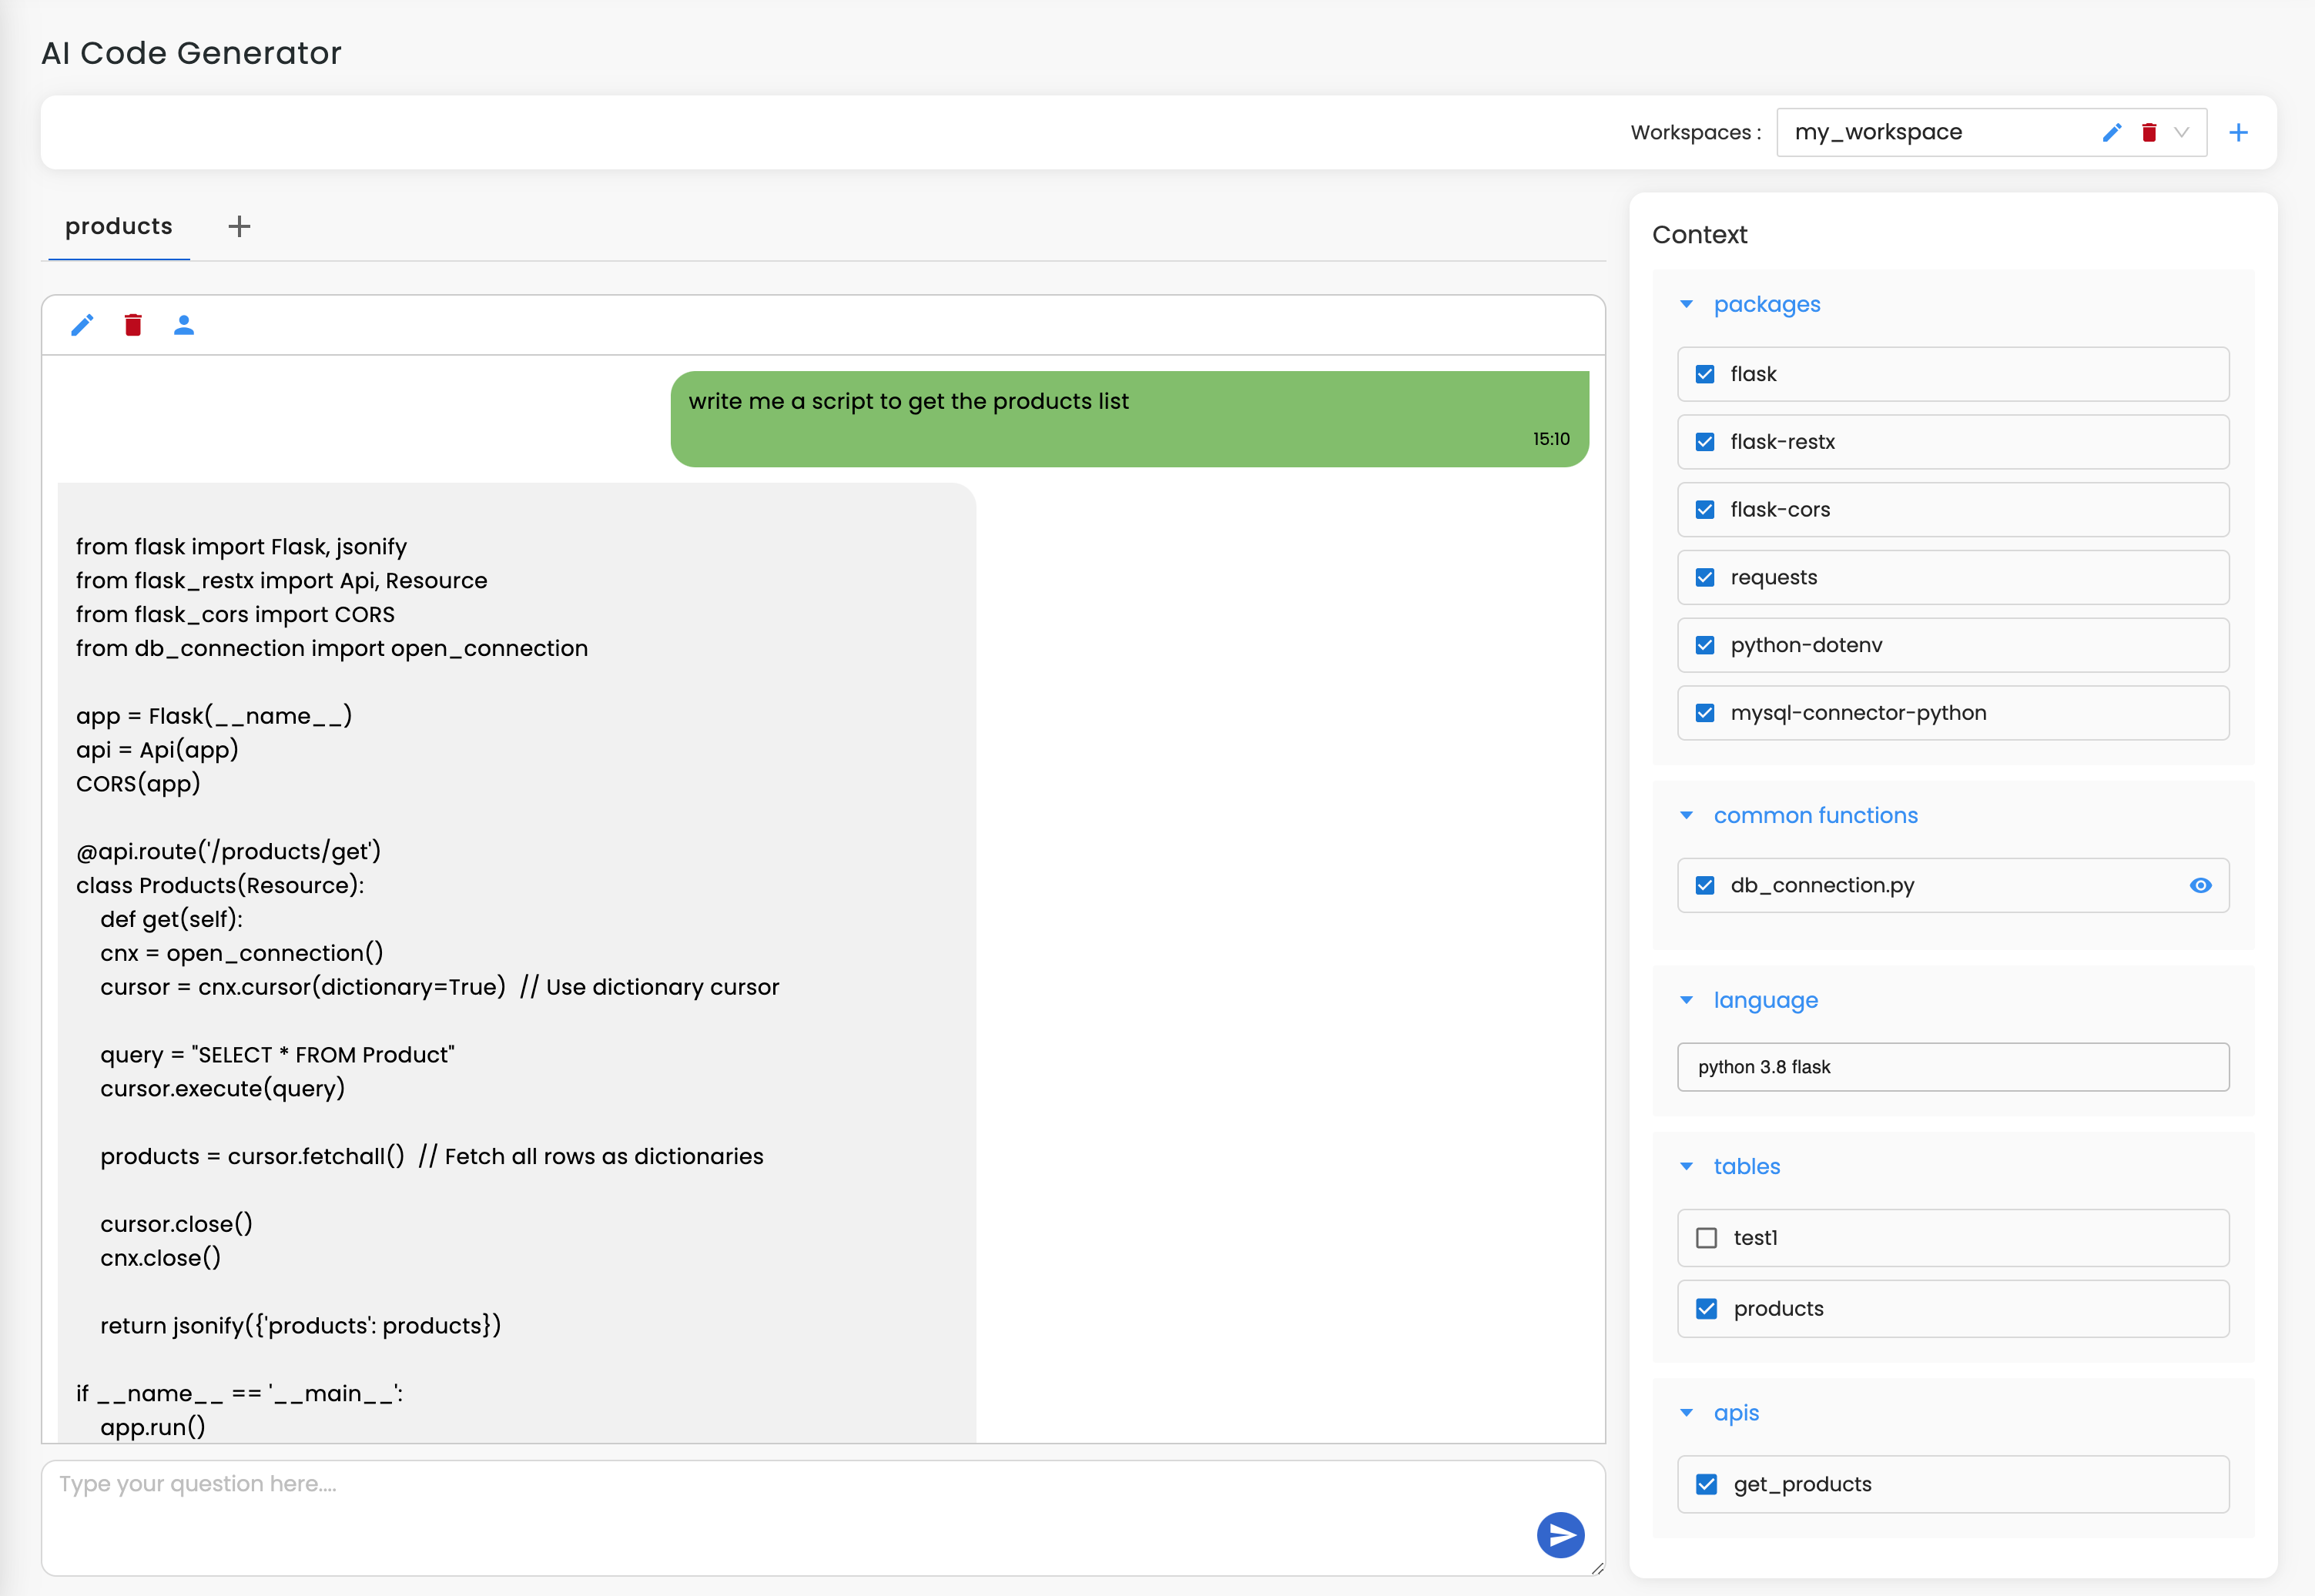Screen dimensions: 2315x1596
Task: Open the workspace selector dropdown
Action: (x=2184, y=131)
